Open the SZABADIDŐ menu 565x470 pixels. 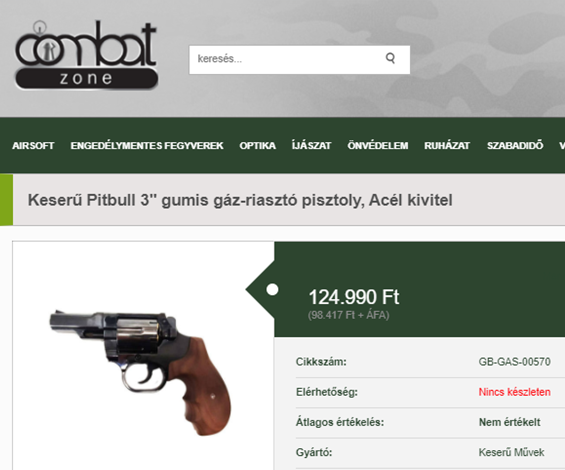515,146
